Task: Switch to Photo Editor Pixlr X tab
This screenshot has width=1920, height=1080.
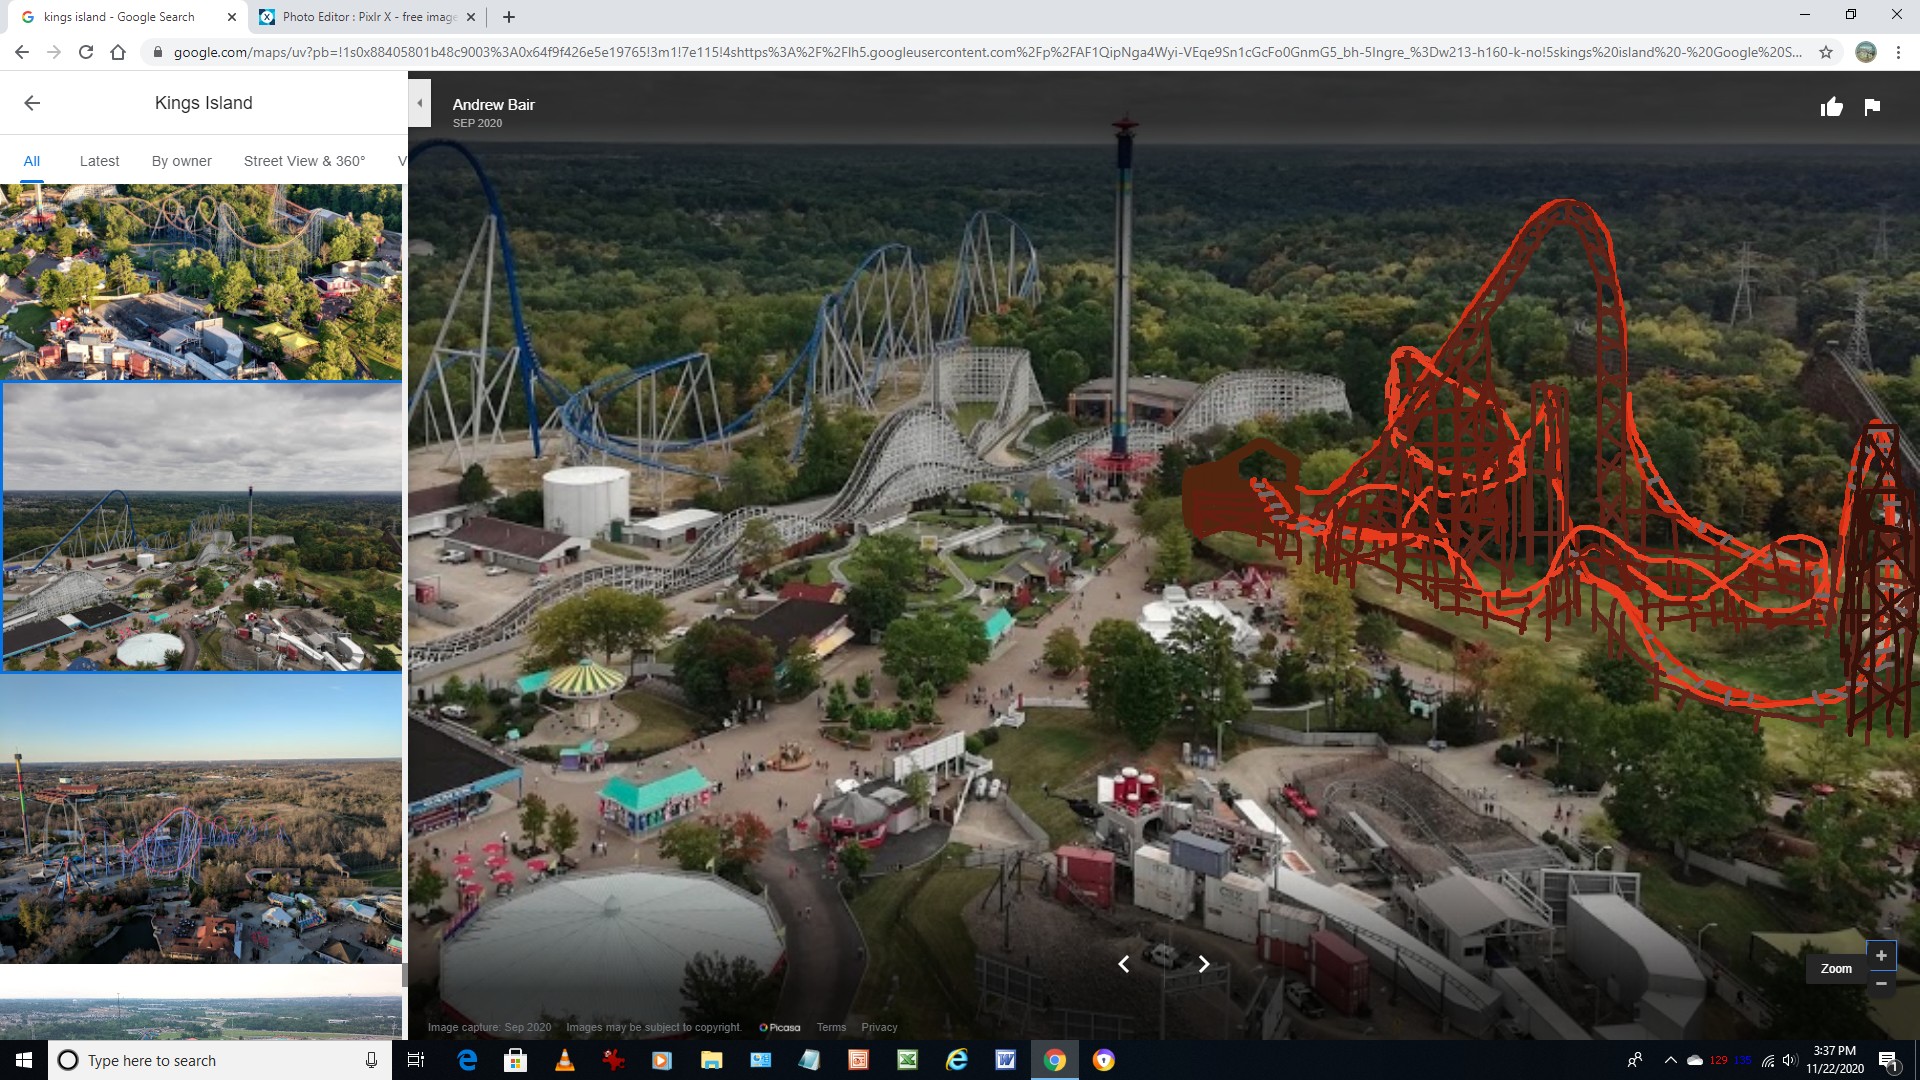Action: click(367, 17)
